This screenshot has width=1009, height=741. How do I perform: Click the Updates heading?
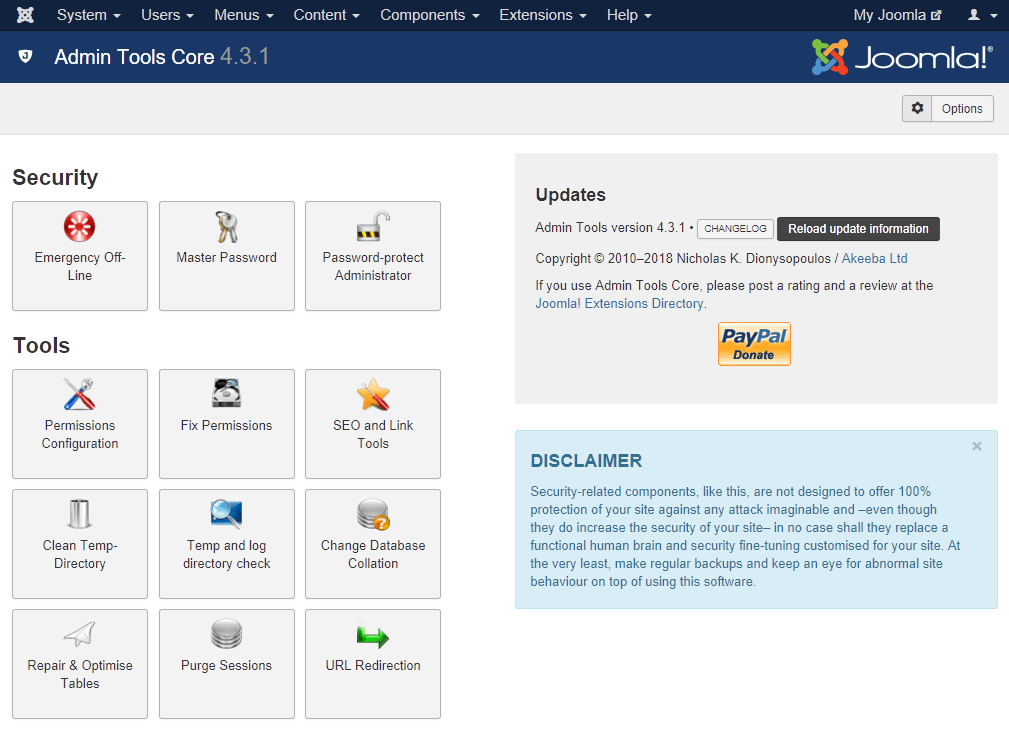click(571, 195)
